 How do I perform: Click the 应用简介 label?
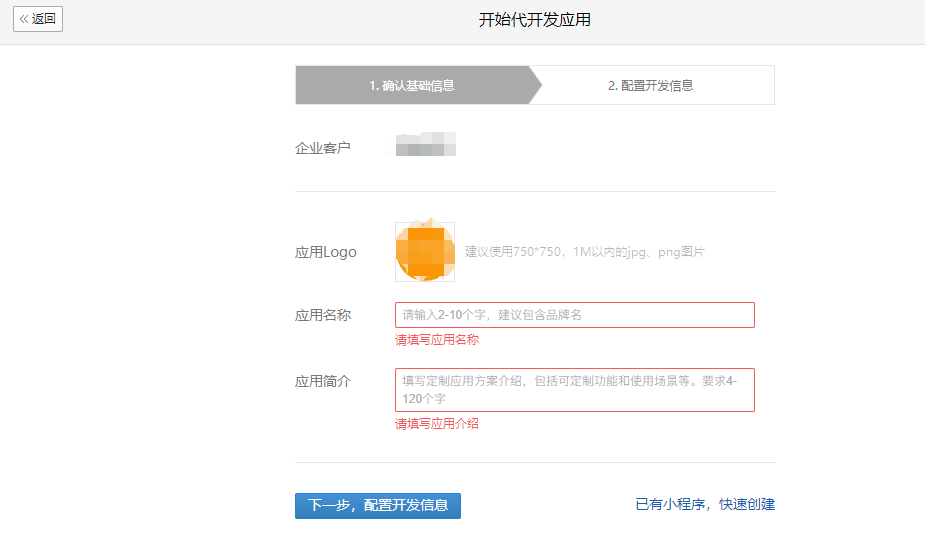click(x=323, y=382)
